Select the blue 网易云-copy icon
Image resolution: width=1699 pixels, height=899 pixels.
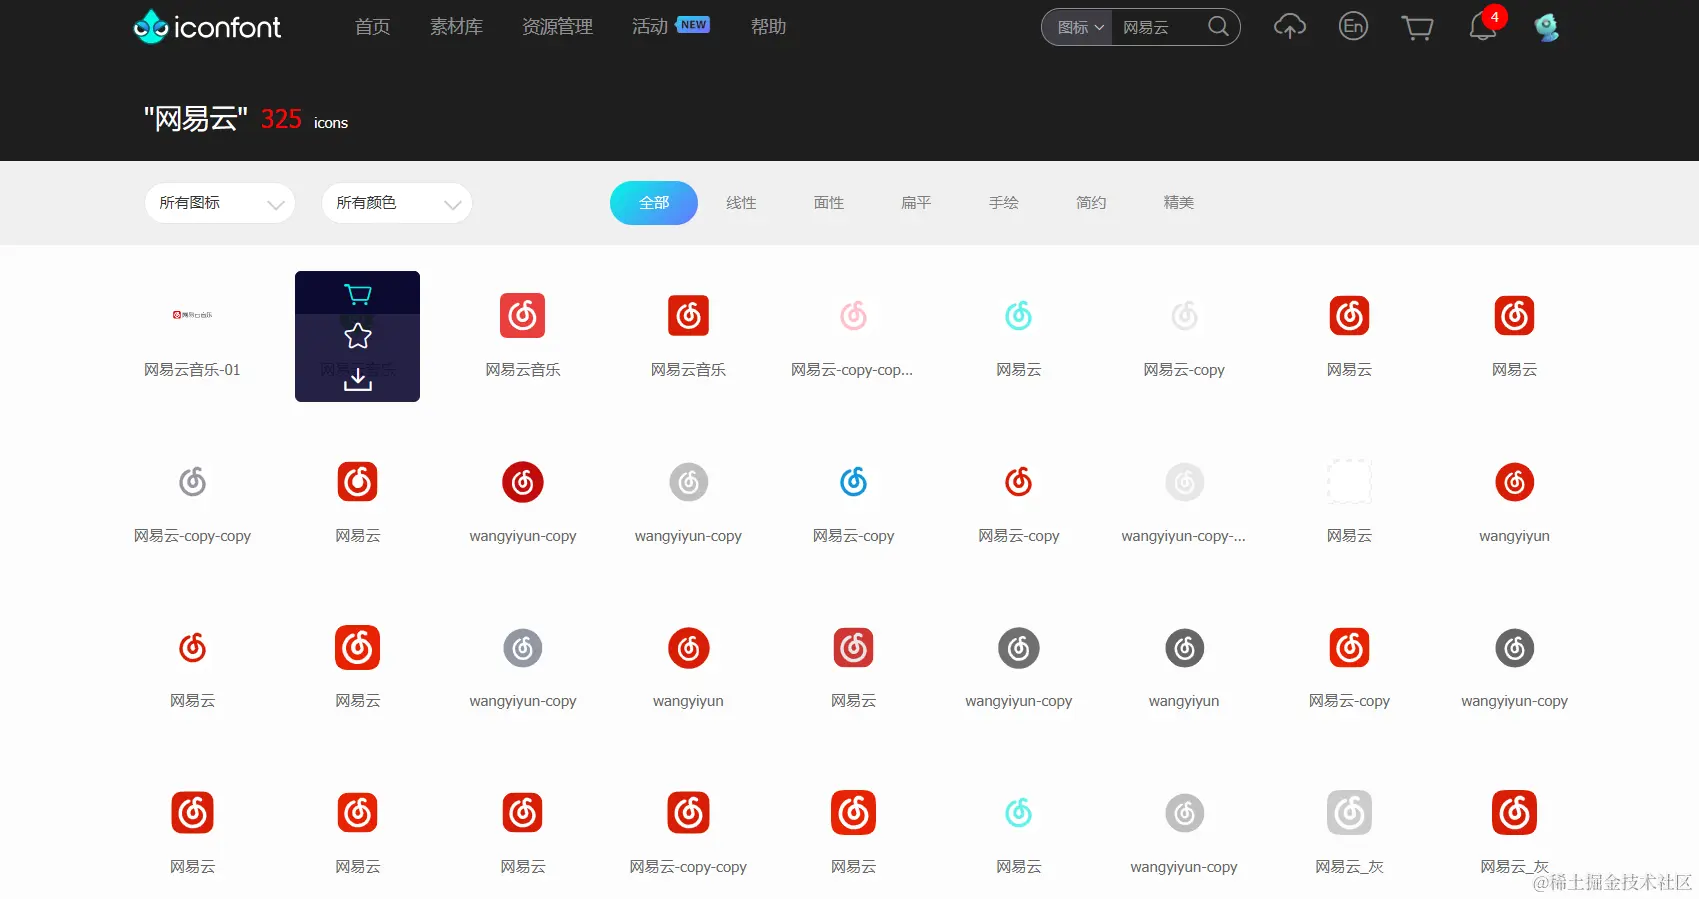tap(853, 482)
